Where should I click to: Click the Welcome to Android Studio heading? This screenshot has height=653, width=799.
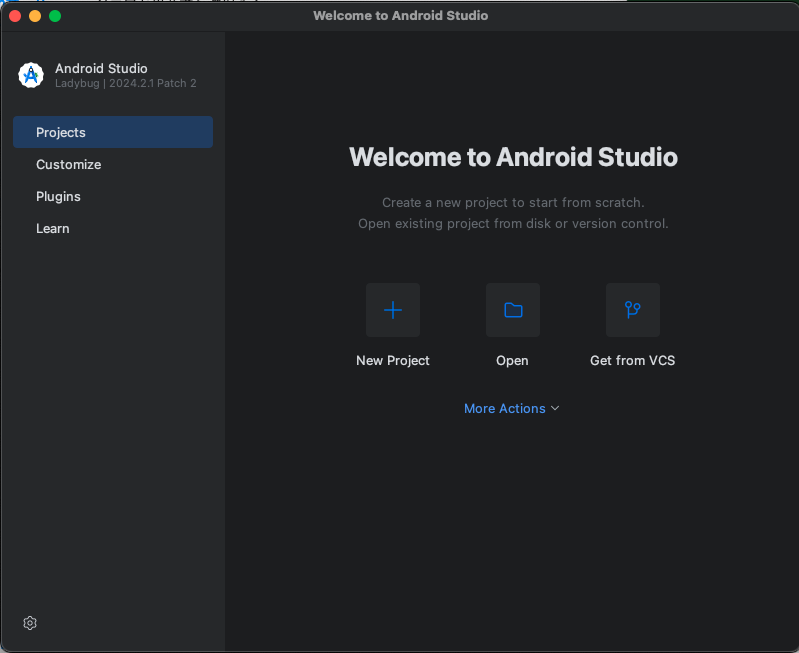[x=513, y=157]
